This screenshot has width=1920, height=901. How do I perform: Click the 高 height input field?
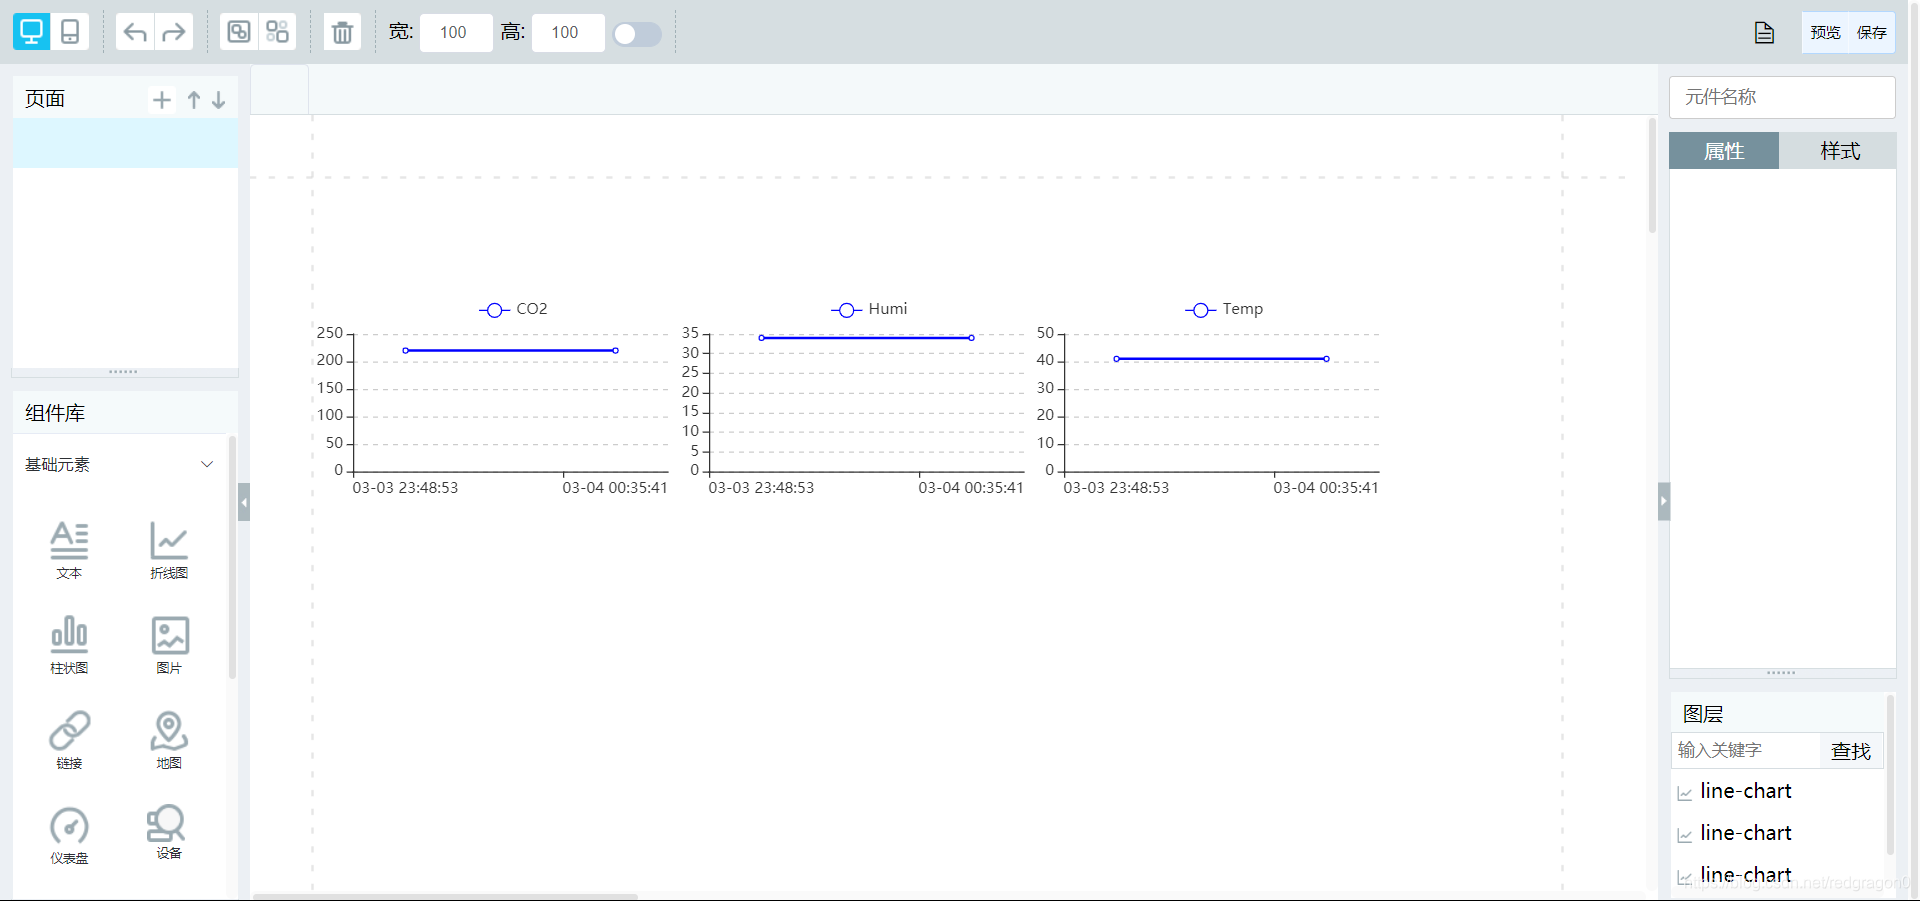pos(568,32)
